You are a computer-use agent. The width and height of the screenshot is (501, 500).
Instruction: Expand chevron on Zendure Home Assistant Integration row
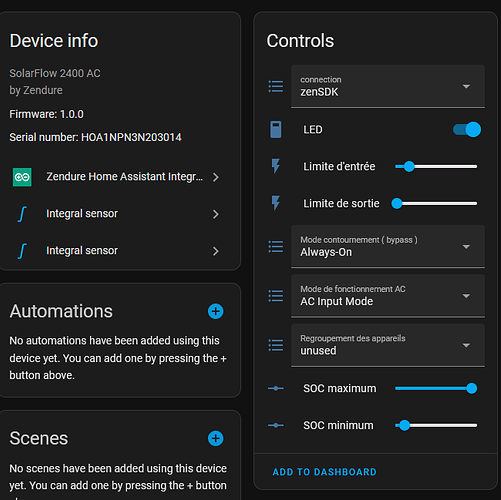click(x=216, y=177)
